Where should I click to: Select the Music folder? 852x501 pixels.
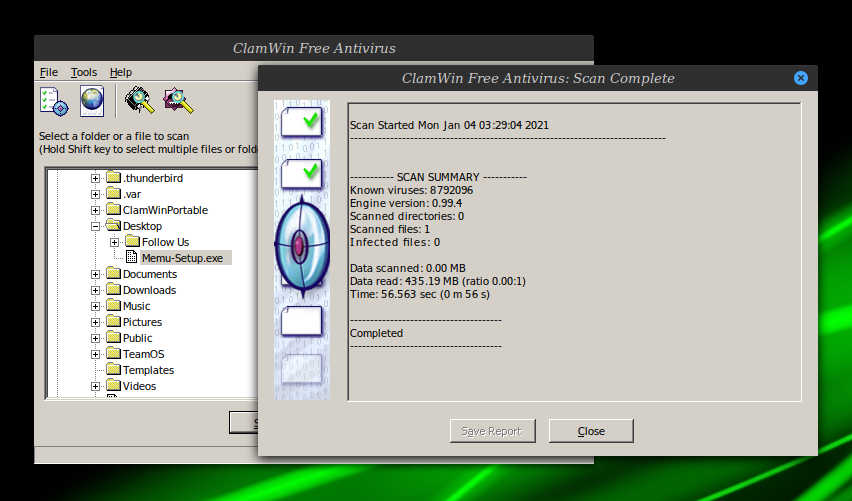(136, 306)
